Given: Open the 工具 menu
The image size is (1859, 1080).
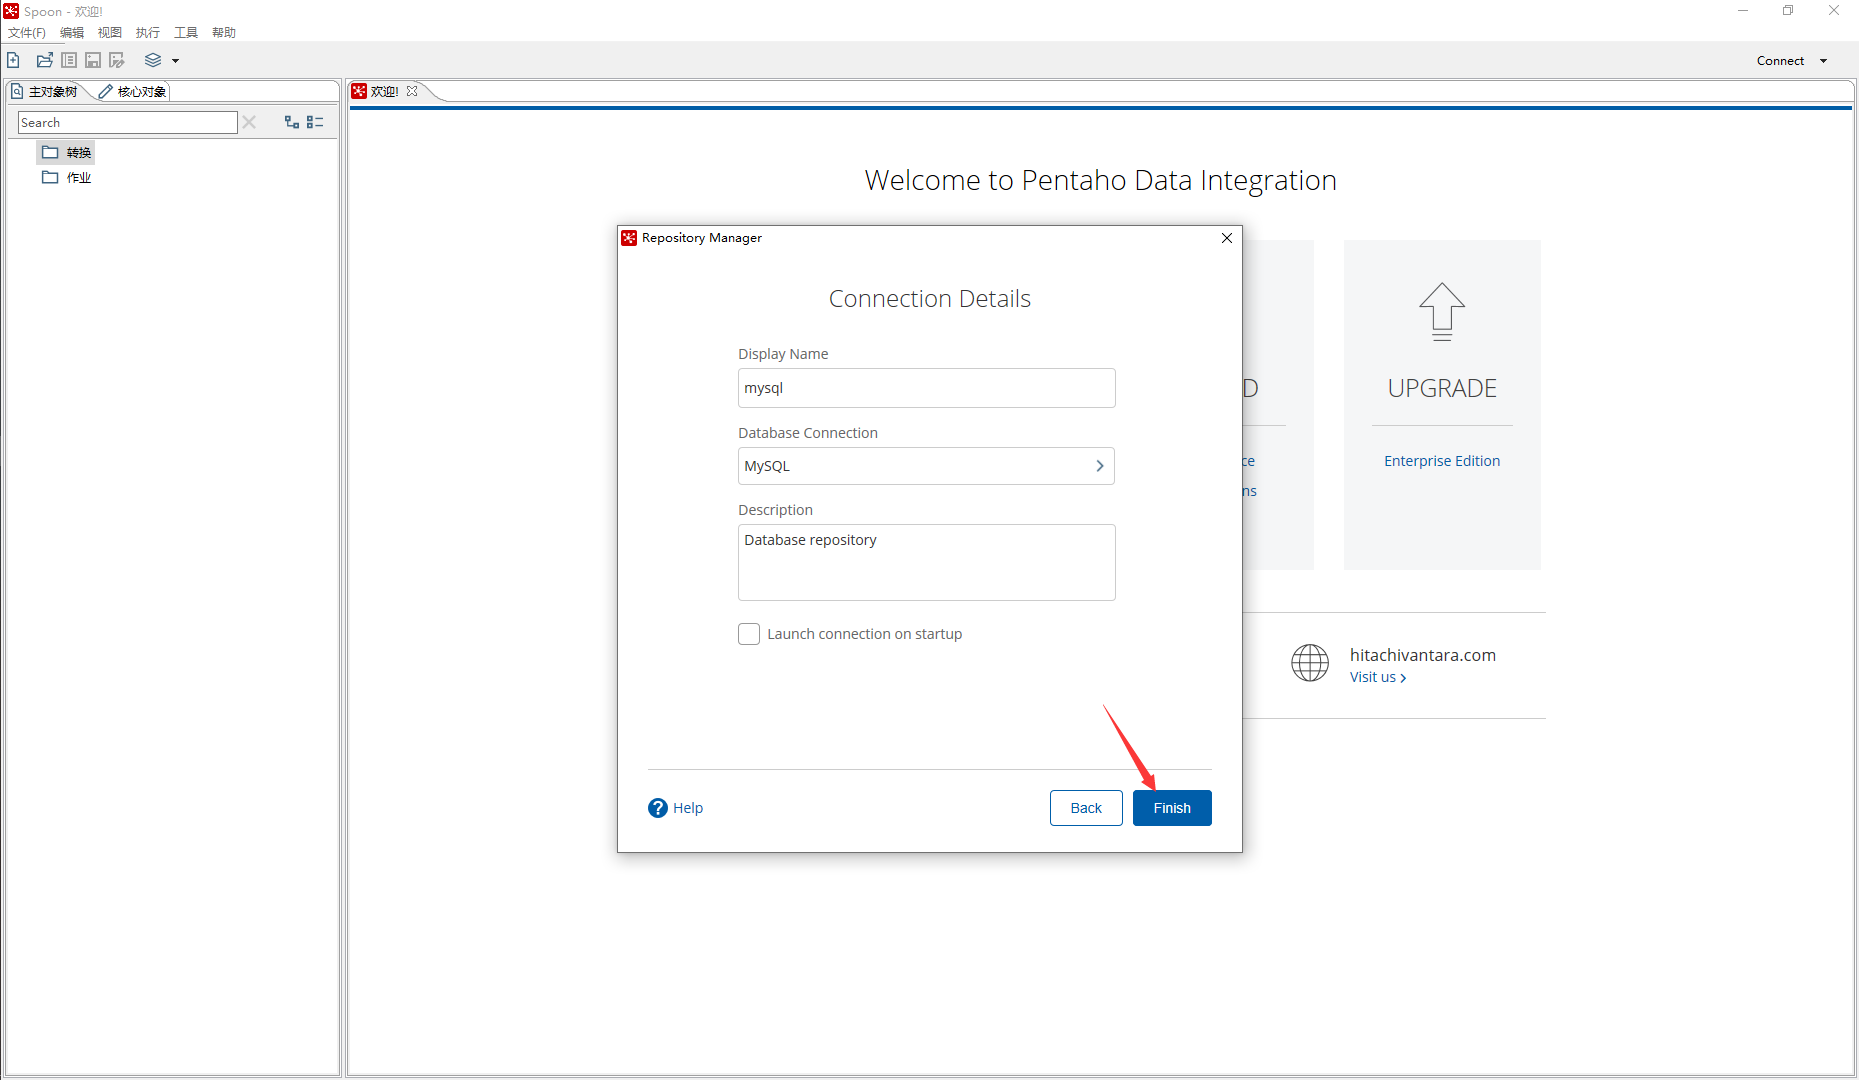Looking at the screenshot, I should coord(186,32).
